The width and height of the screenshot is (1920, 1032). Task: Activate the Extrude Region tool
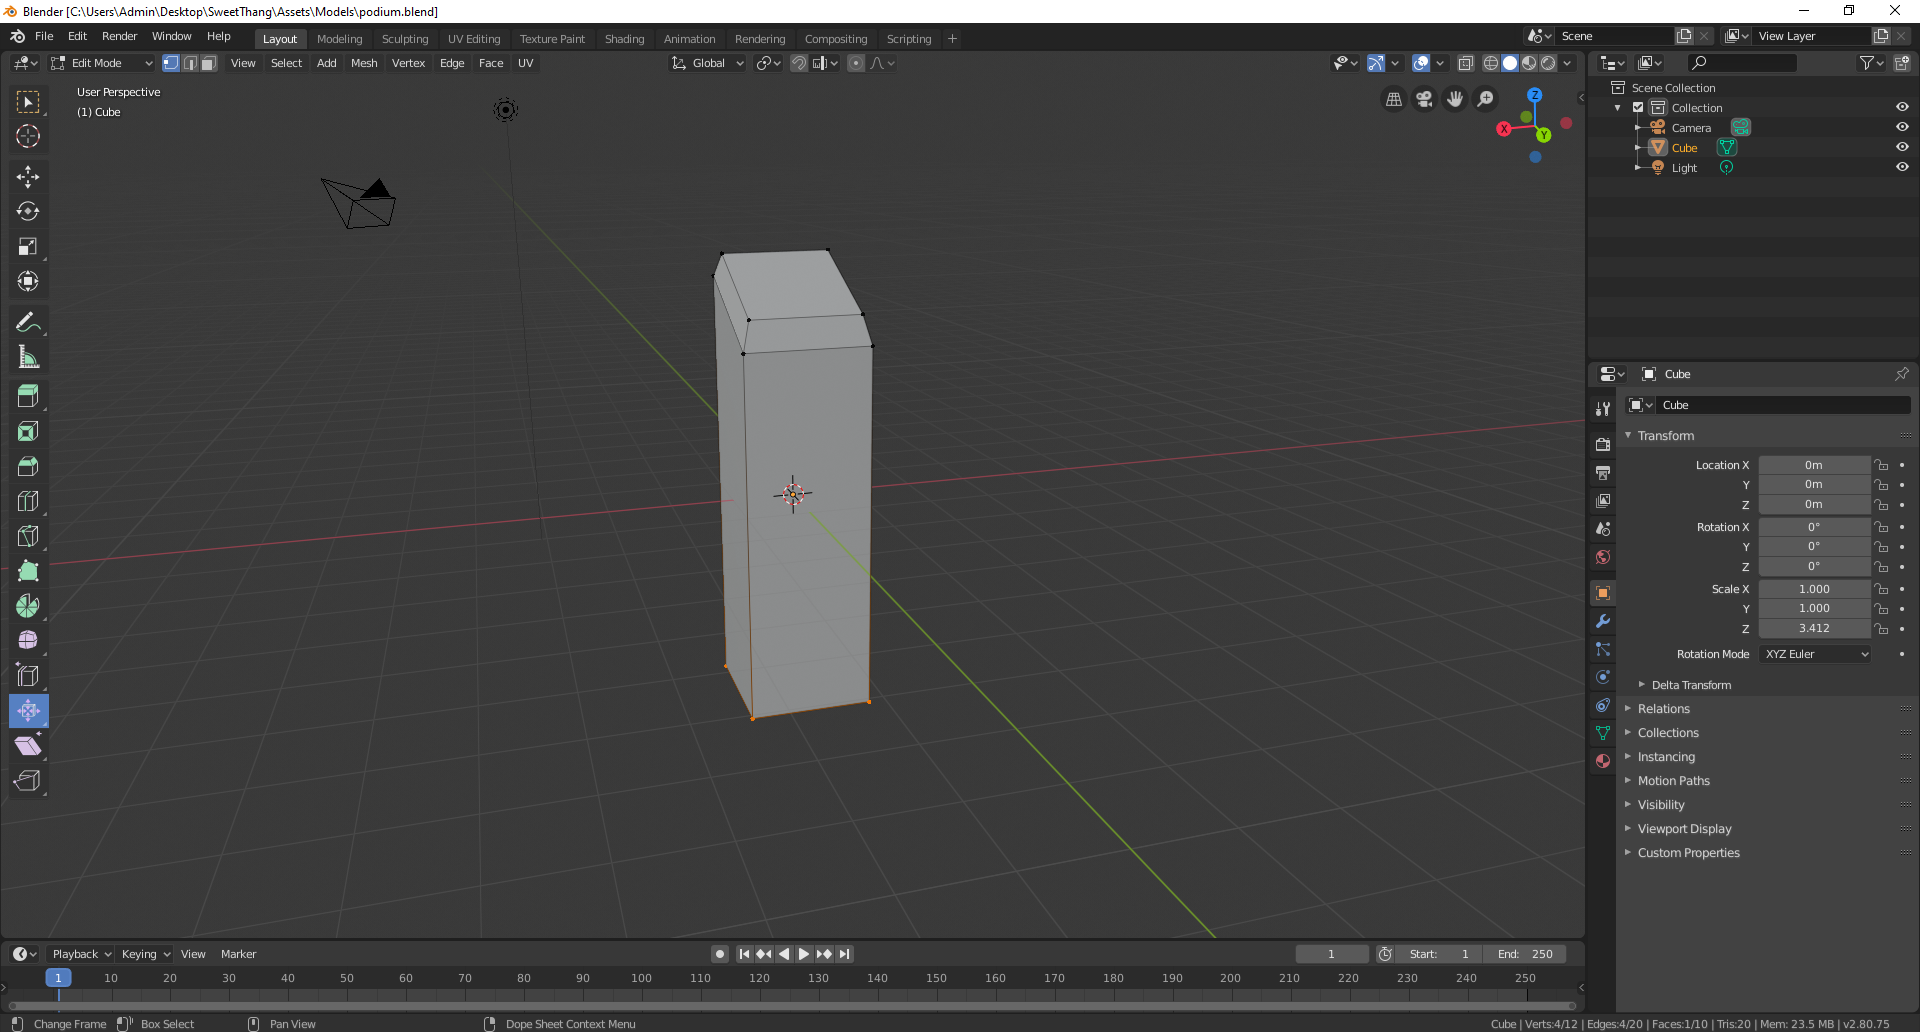(x=28, y=396)
